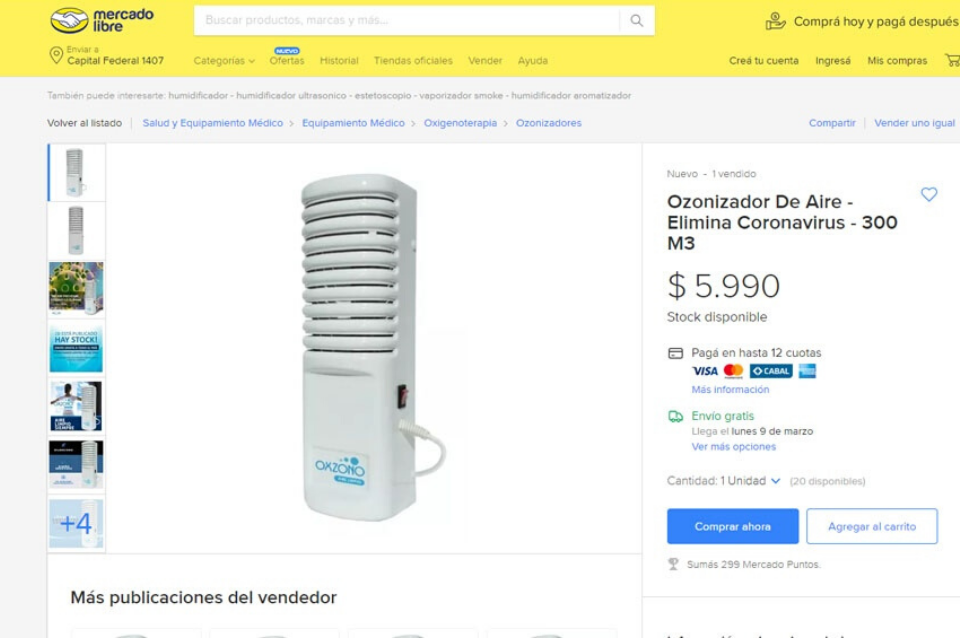Open the Ozonizadores breadcrumb link
The width and height of the screenshot is (960, 638).
pyautogui.click(x=549, y=123)
